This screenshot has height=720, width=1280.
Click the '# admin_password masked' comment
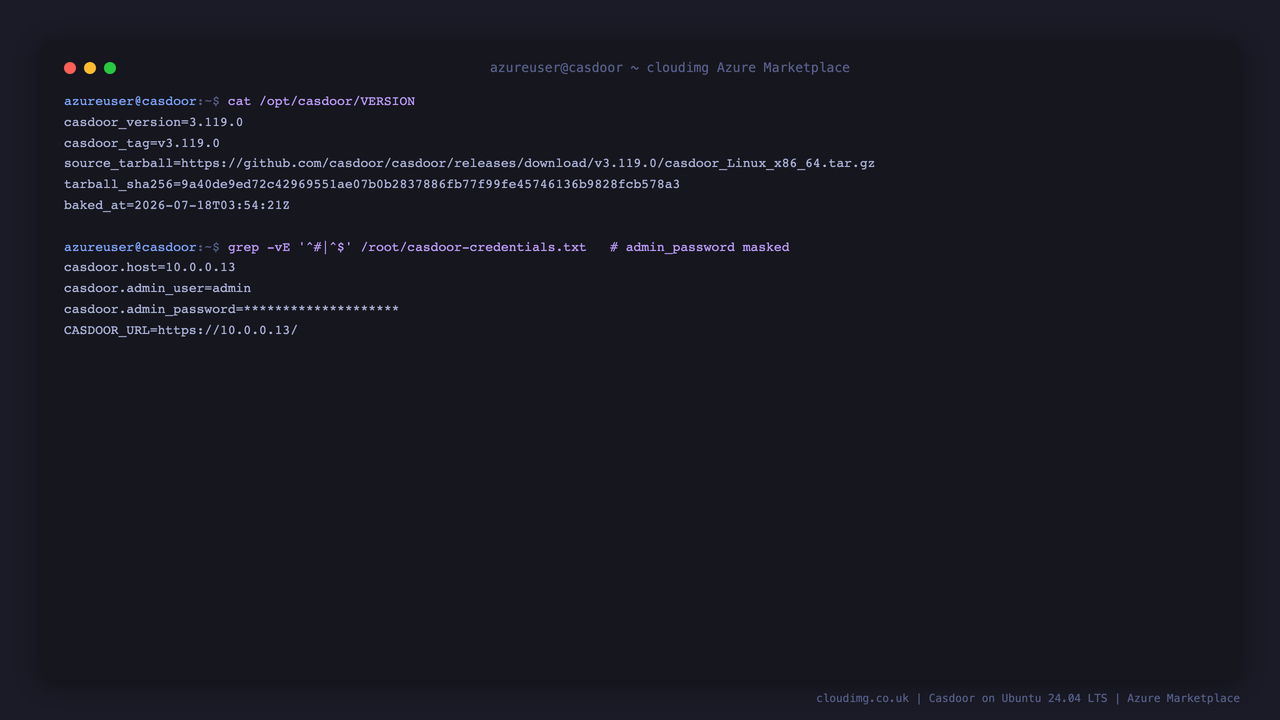pos(699,247)
